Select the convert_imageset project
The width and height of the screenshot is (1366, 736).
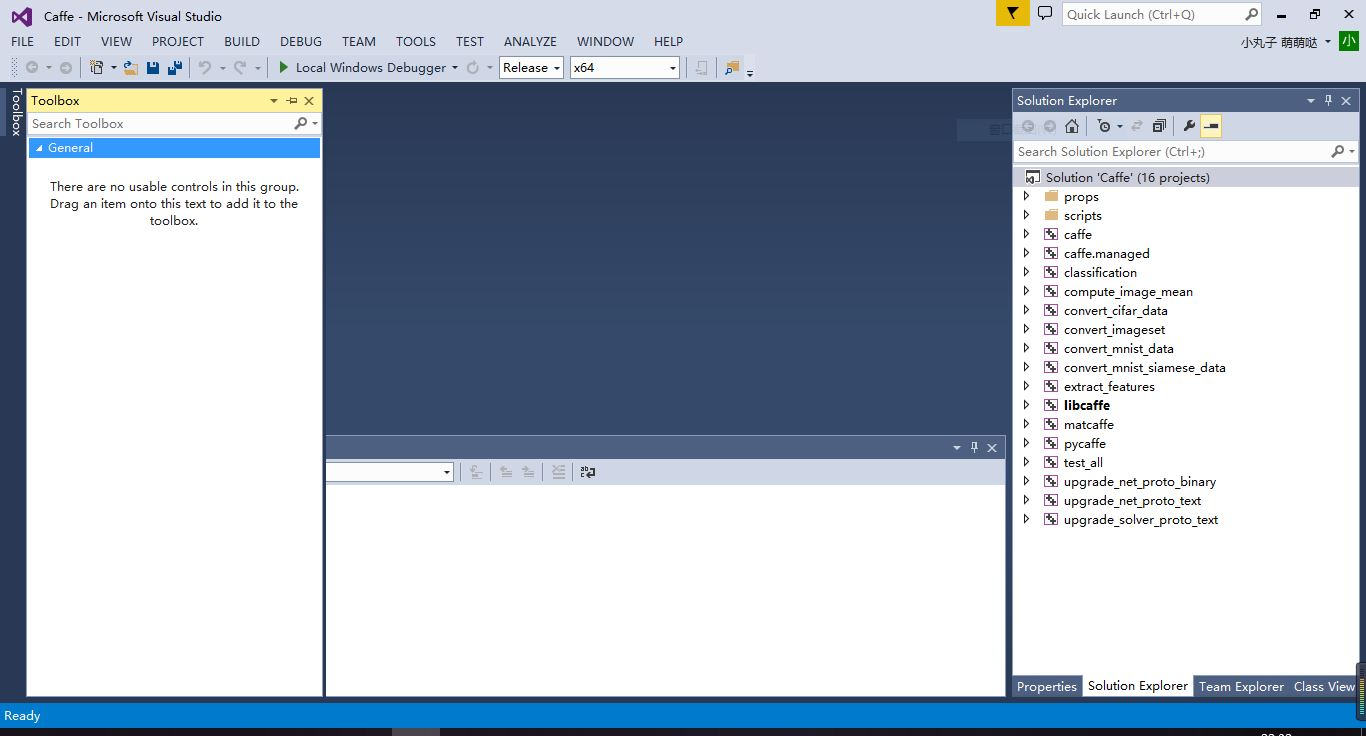[1114, 329]
